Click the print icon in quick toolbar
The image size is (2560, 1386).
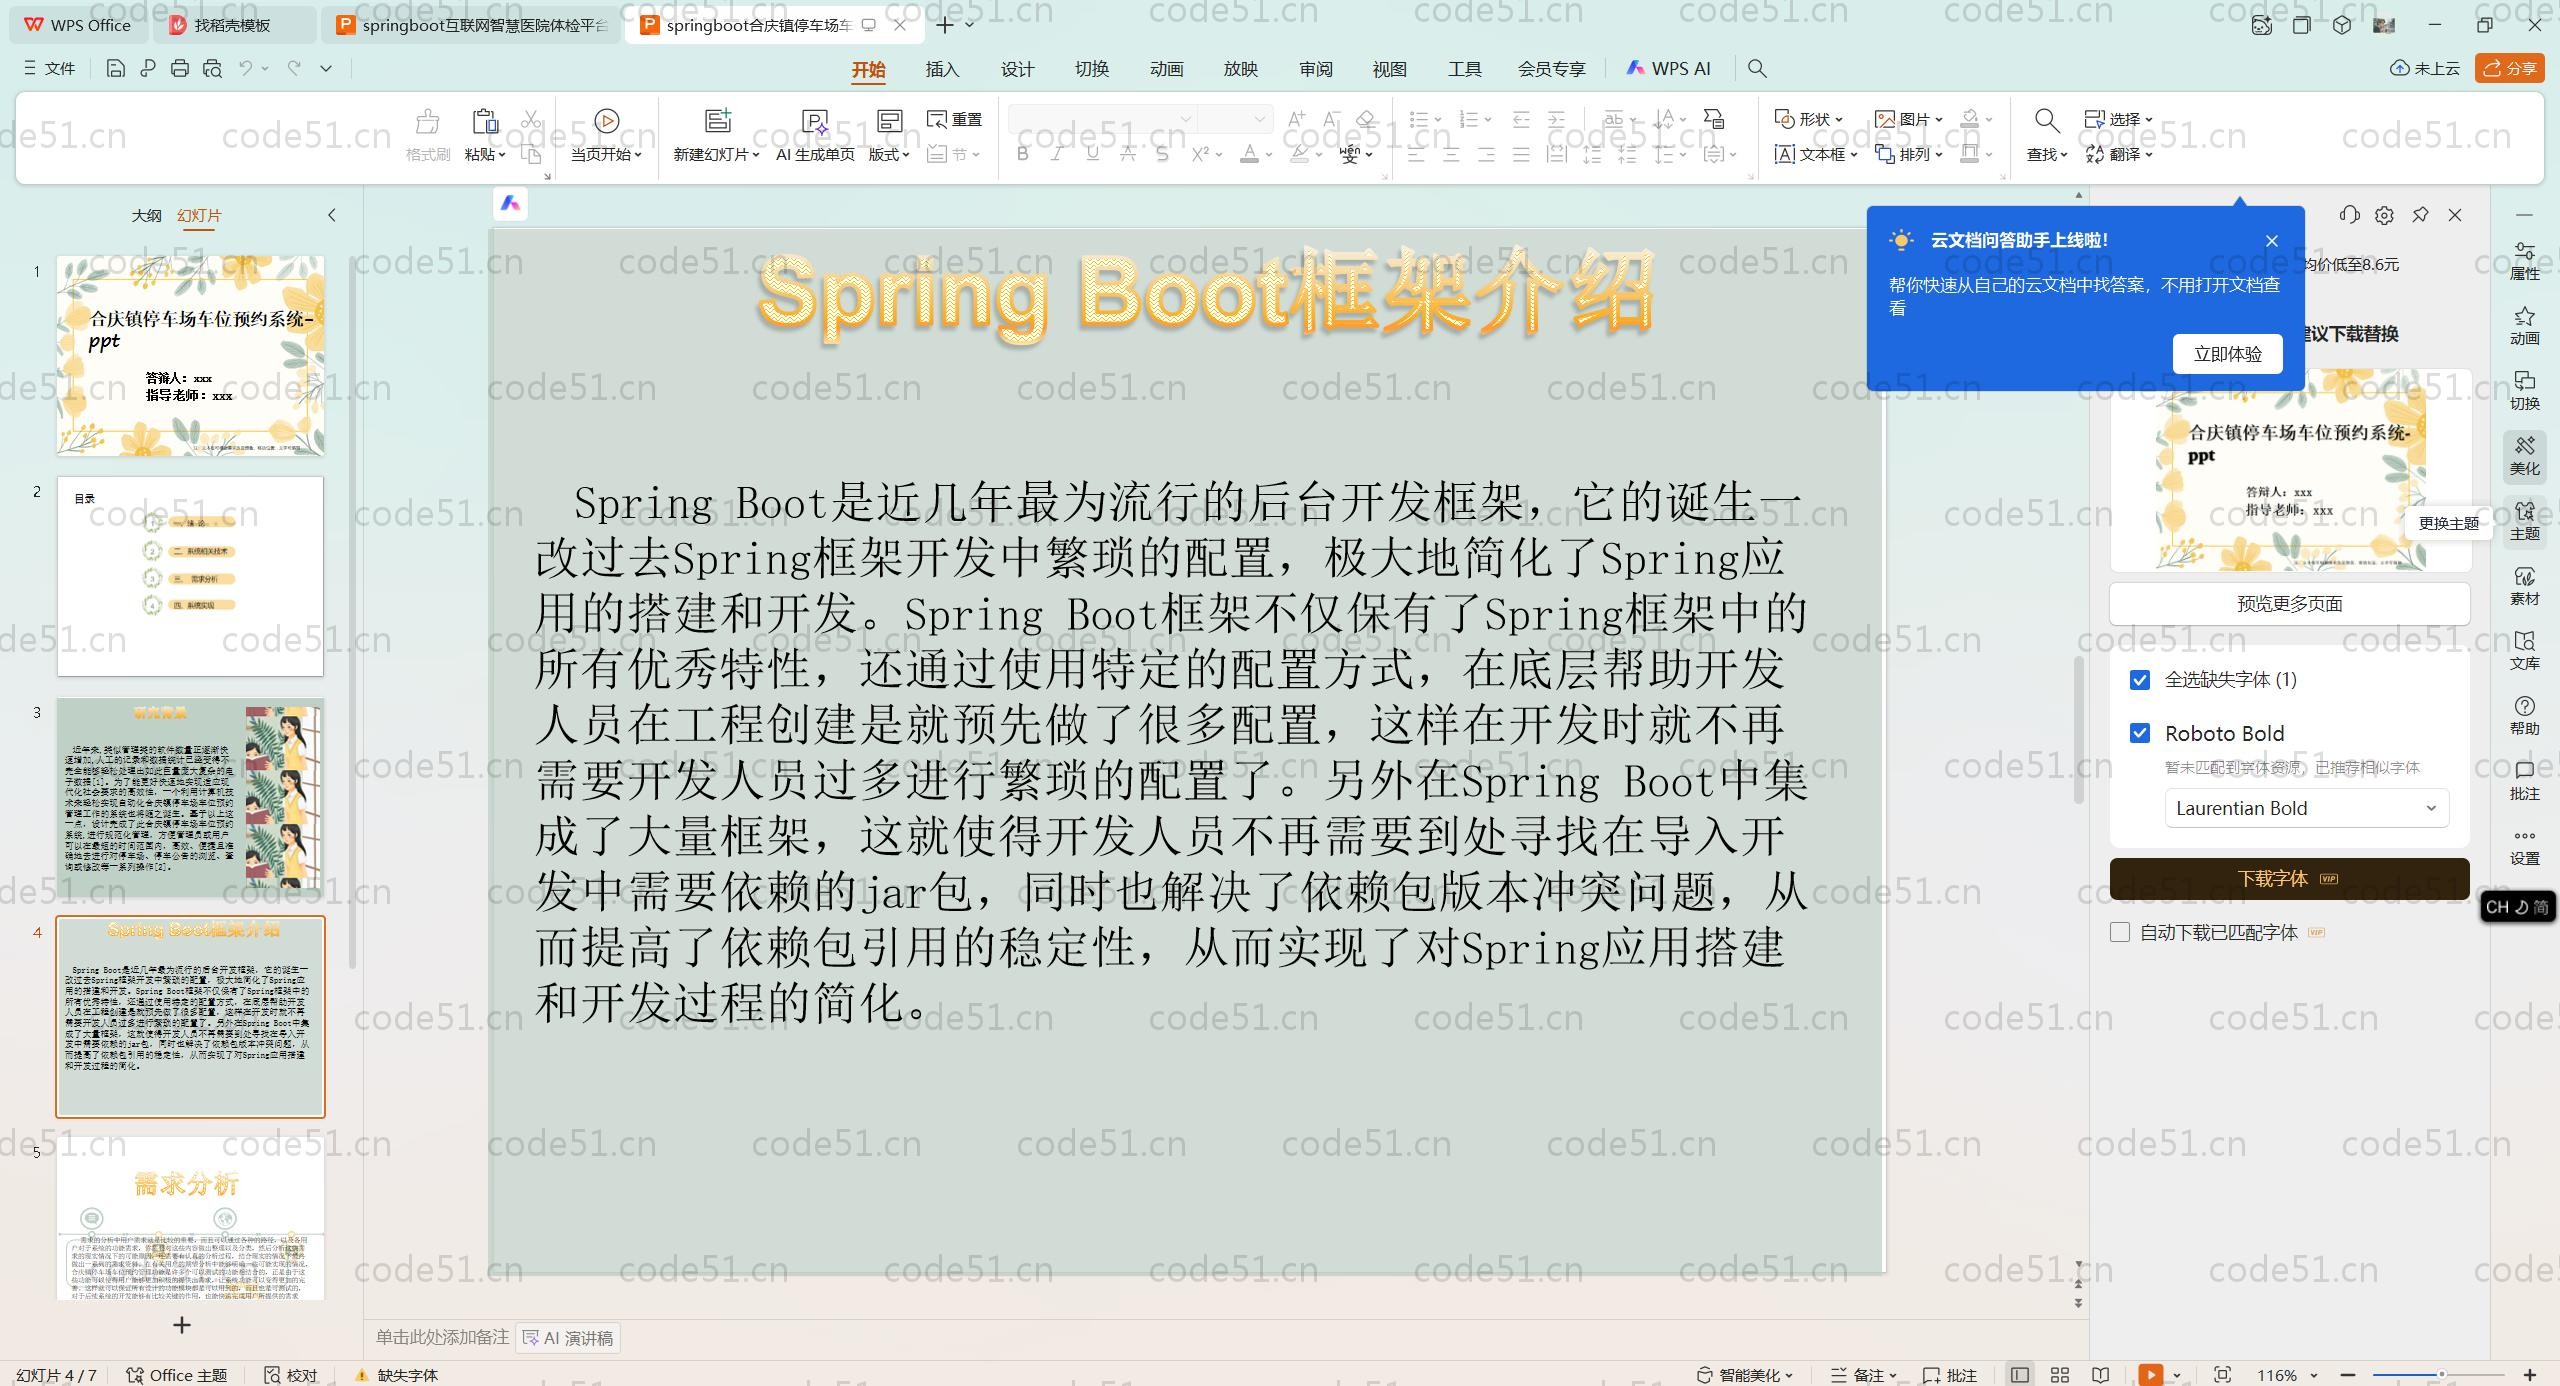[180, 68]
